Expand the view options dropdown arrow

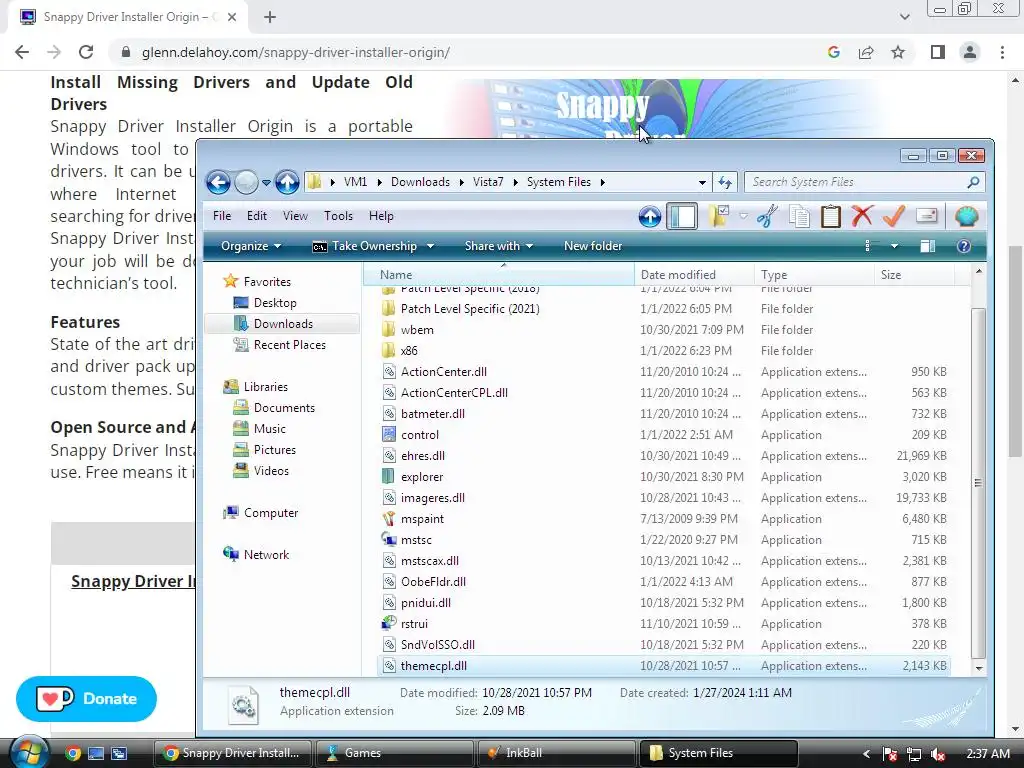[894, 246]
